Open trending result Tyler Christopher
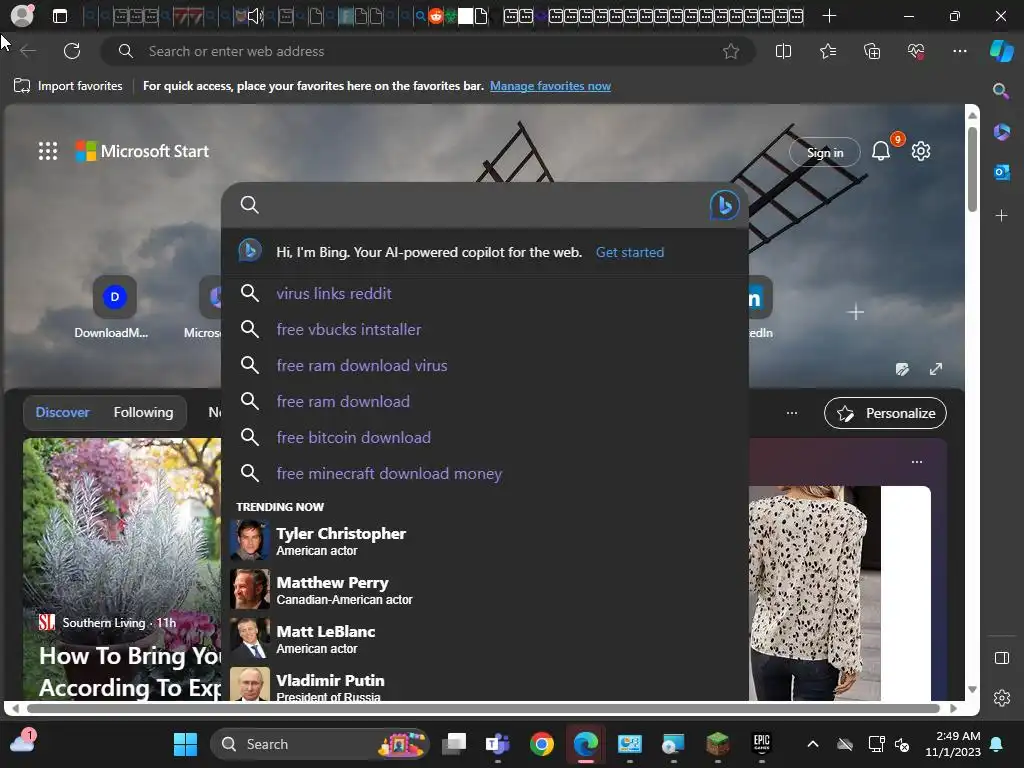The height and width of the screenshot is (768, 1024). coord(485,541)
